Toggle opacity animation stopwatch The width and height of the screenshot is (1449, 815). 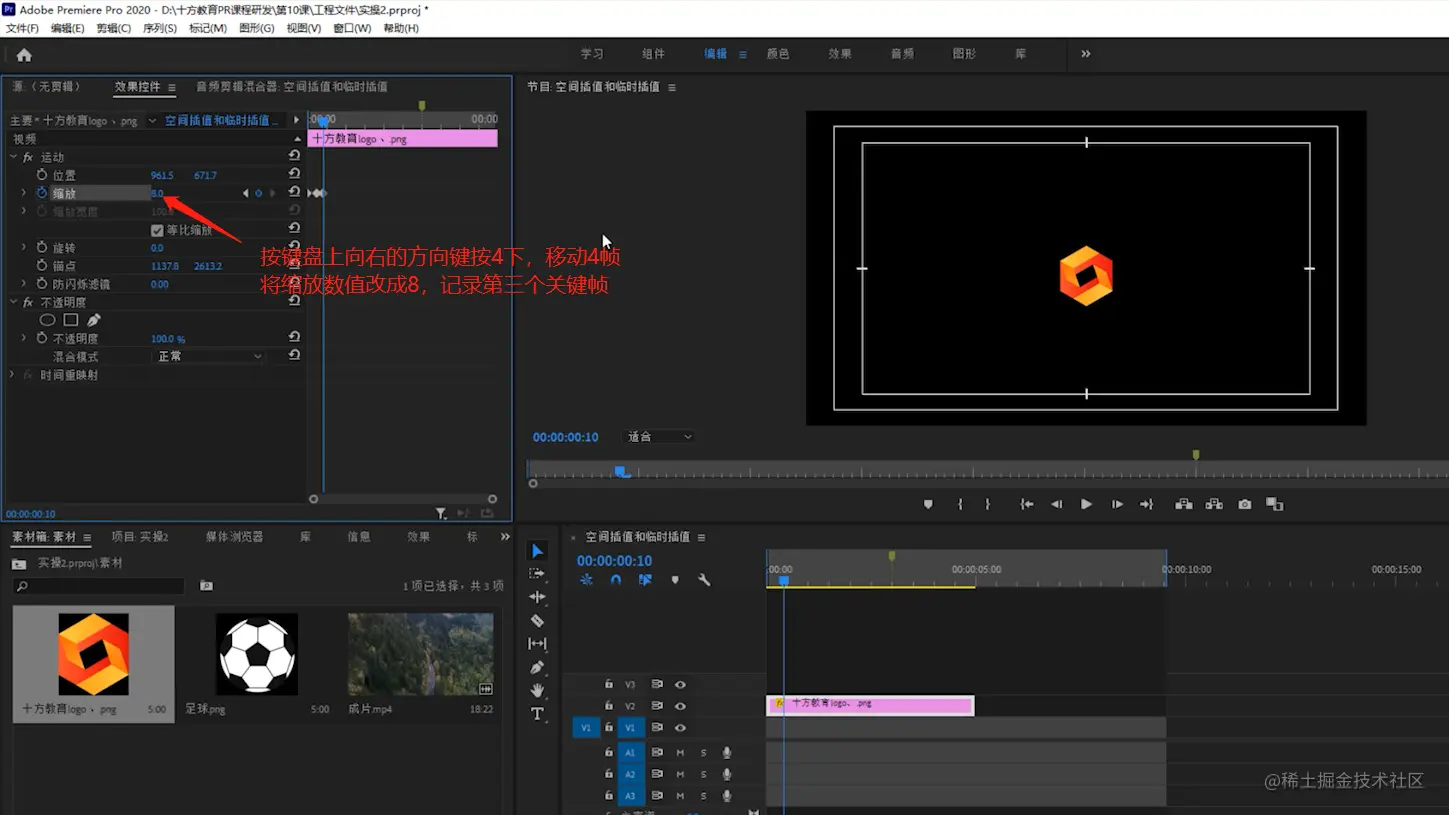tap(42, 339)
